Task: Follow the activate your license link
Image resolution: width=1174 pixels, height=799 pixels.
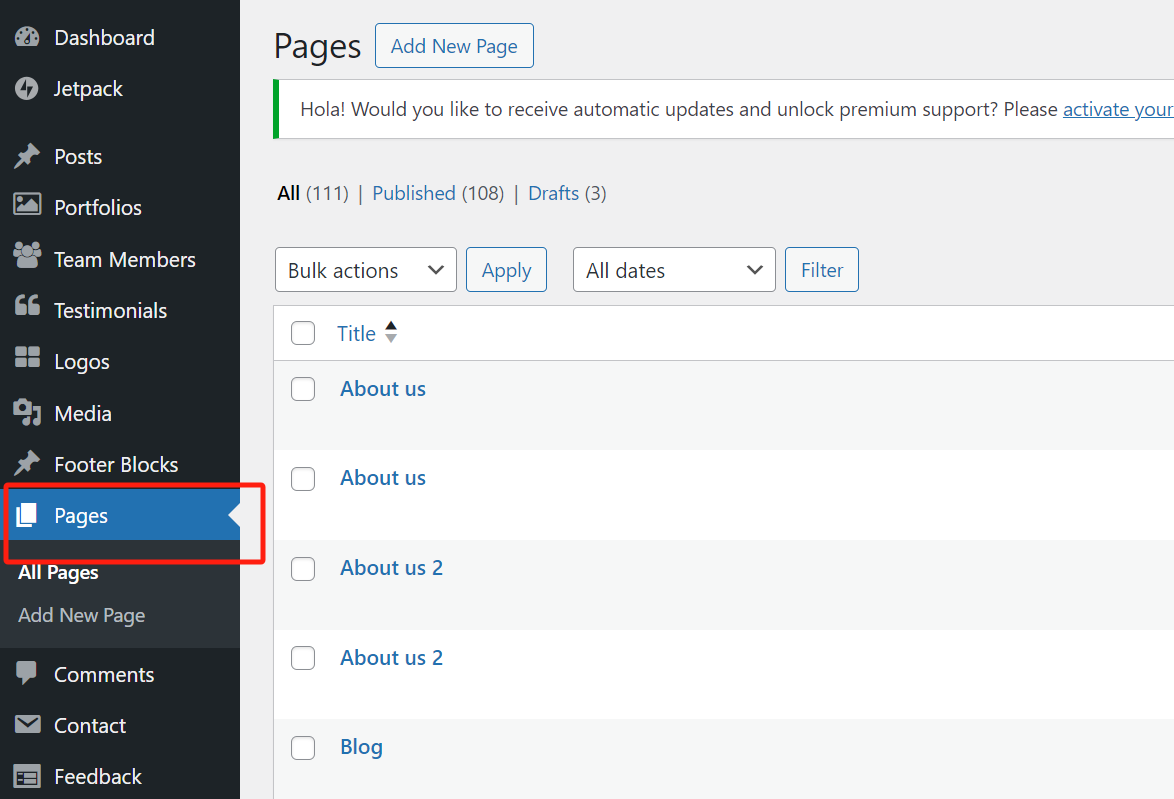Action: [1117, 109]
